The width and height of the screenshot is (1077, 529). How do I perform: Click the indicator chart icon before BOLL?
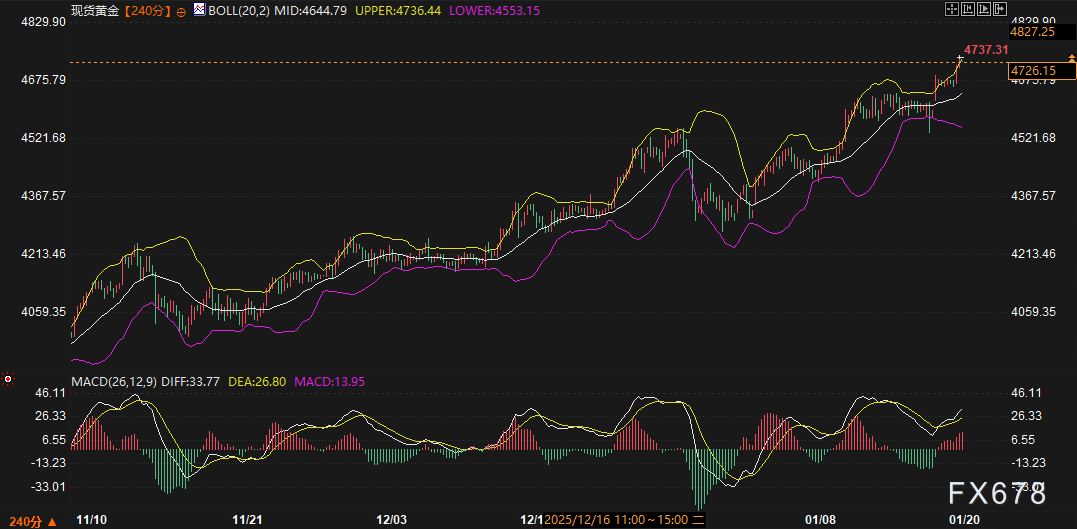199,11
